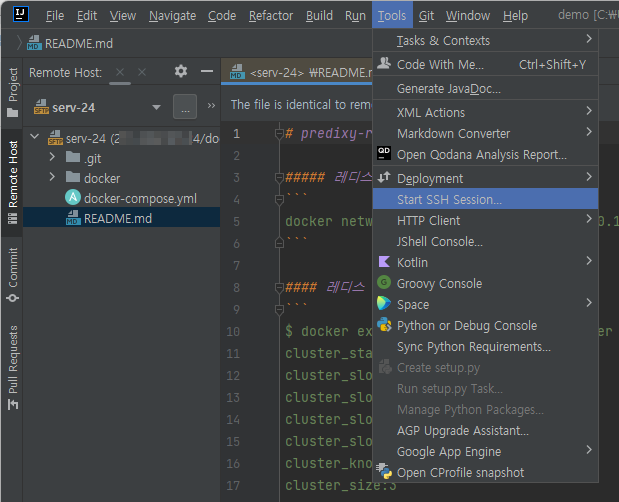The height and width of the screenshot is (502, 619).
Task: Select the Remote Host sidebar tab
Action: pos(13,182)
